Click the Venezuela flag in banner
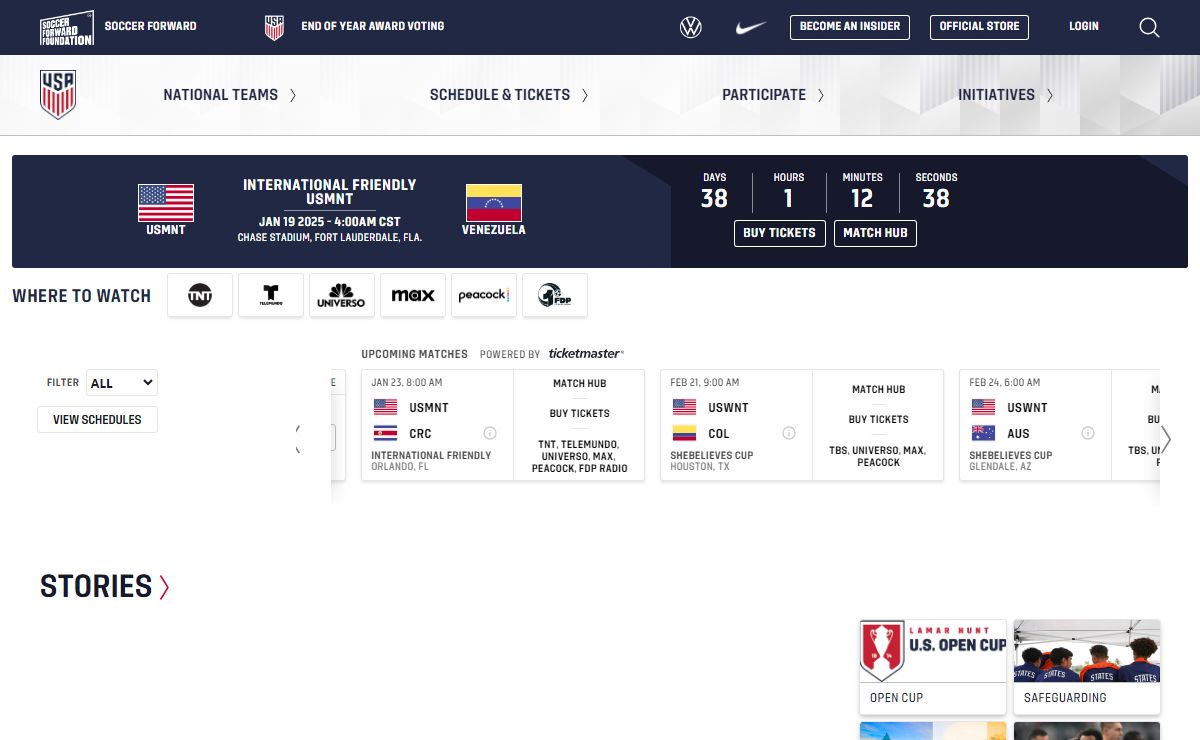1200x740 pixels. click(494, 203)
